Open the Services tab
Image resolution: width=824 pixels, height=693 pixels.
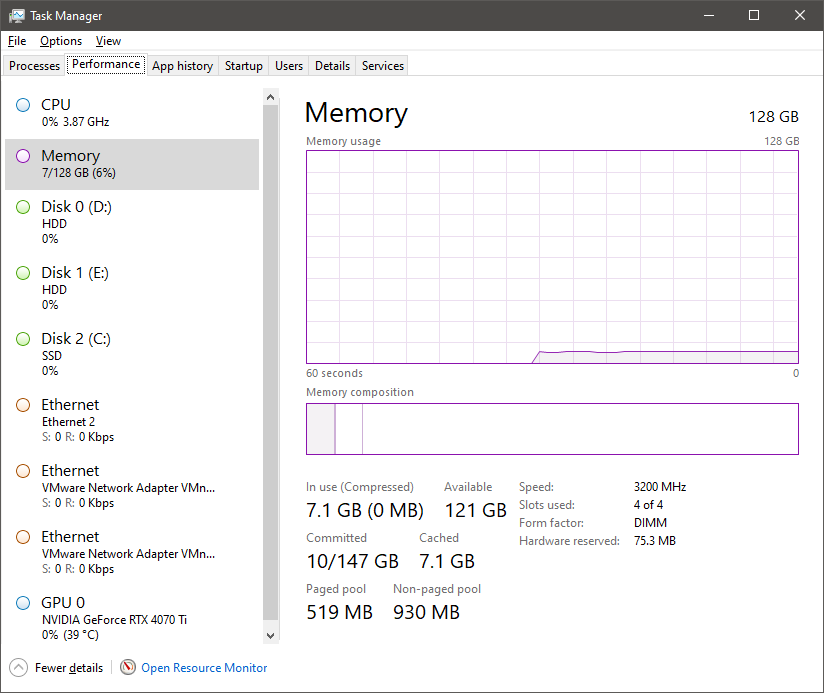pyautogui.click(x=383, y=66)
